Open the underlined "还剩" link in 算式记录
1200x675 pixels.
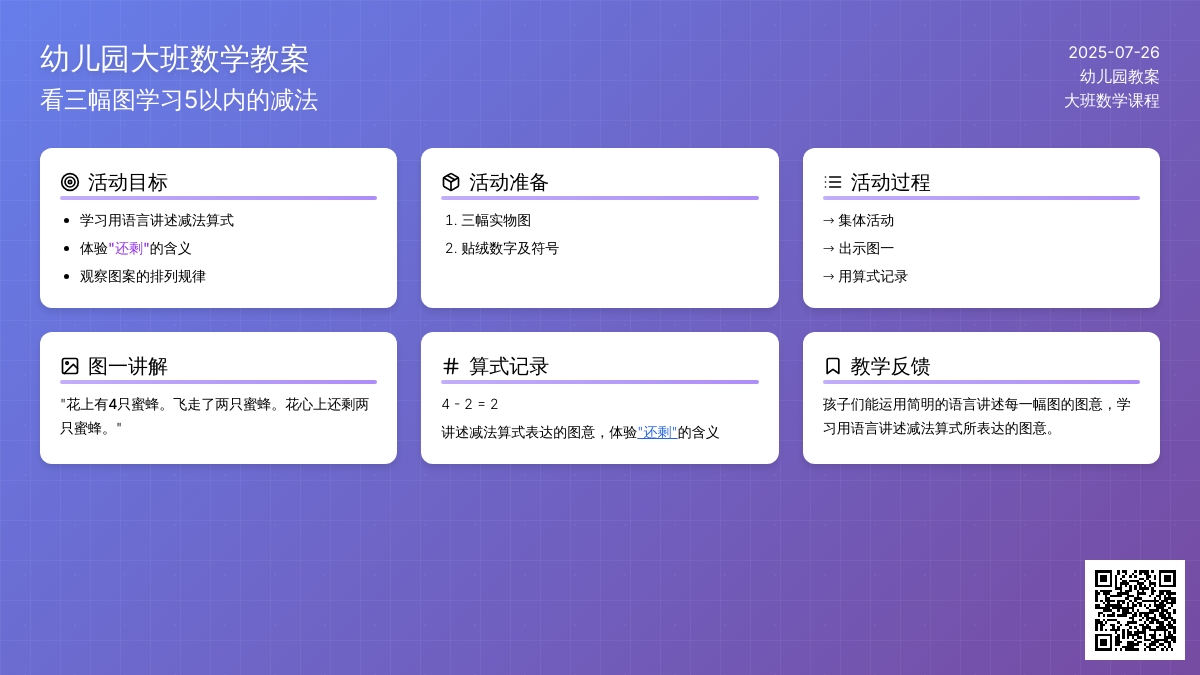tap(657, 432)
